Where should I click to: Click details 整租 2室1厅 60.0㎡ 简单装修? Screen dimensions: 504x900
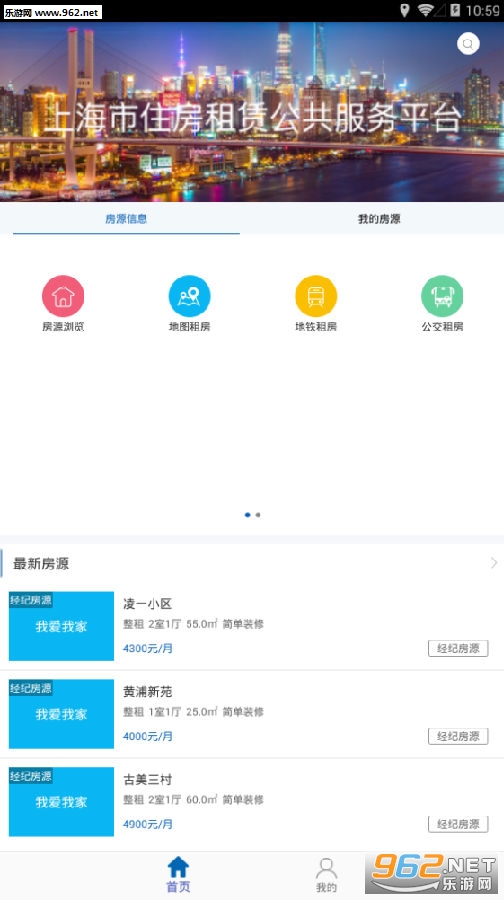(193, 800)
